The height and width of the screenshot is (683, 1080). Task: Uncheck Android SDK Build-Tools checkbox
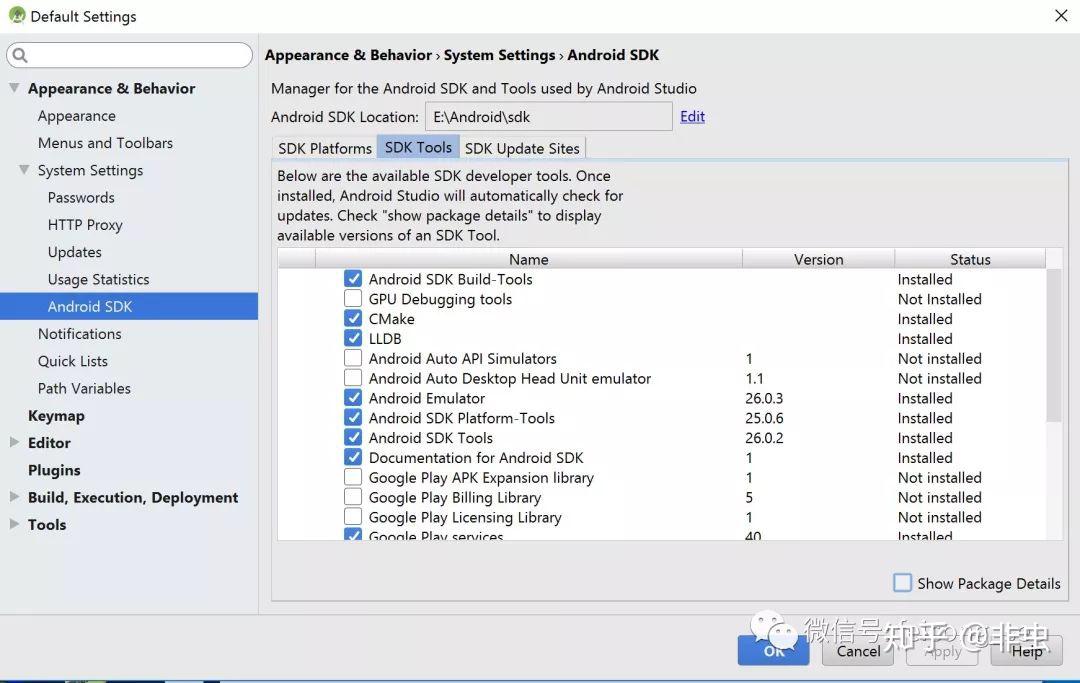353,279
